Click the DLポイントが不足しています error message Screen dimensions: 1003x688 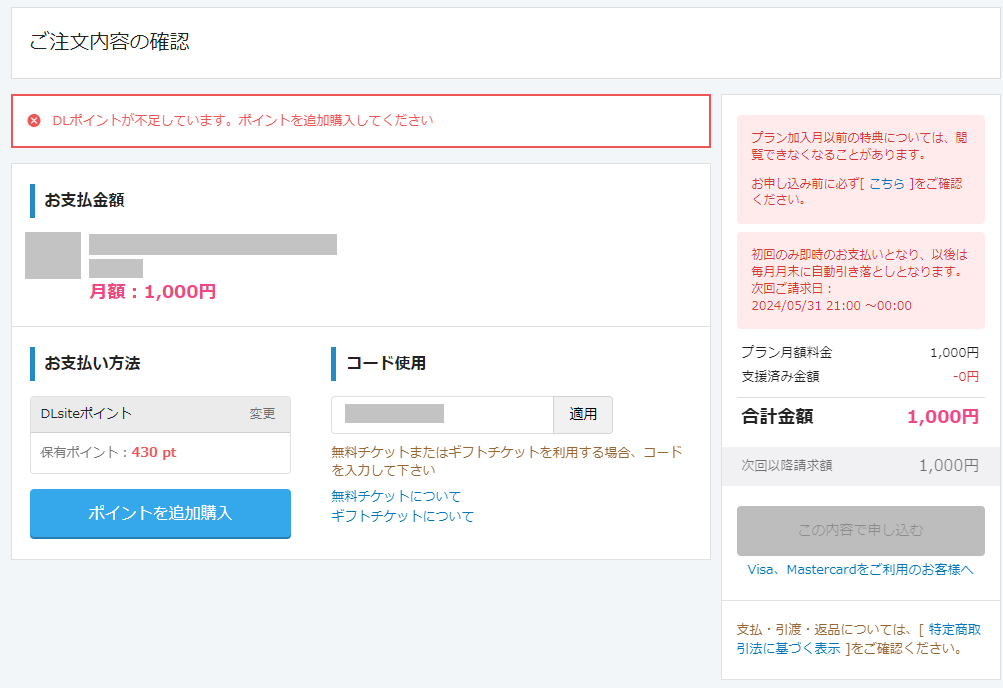tap(242, 120)
